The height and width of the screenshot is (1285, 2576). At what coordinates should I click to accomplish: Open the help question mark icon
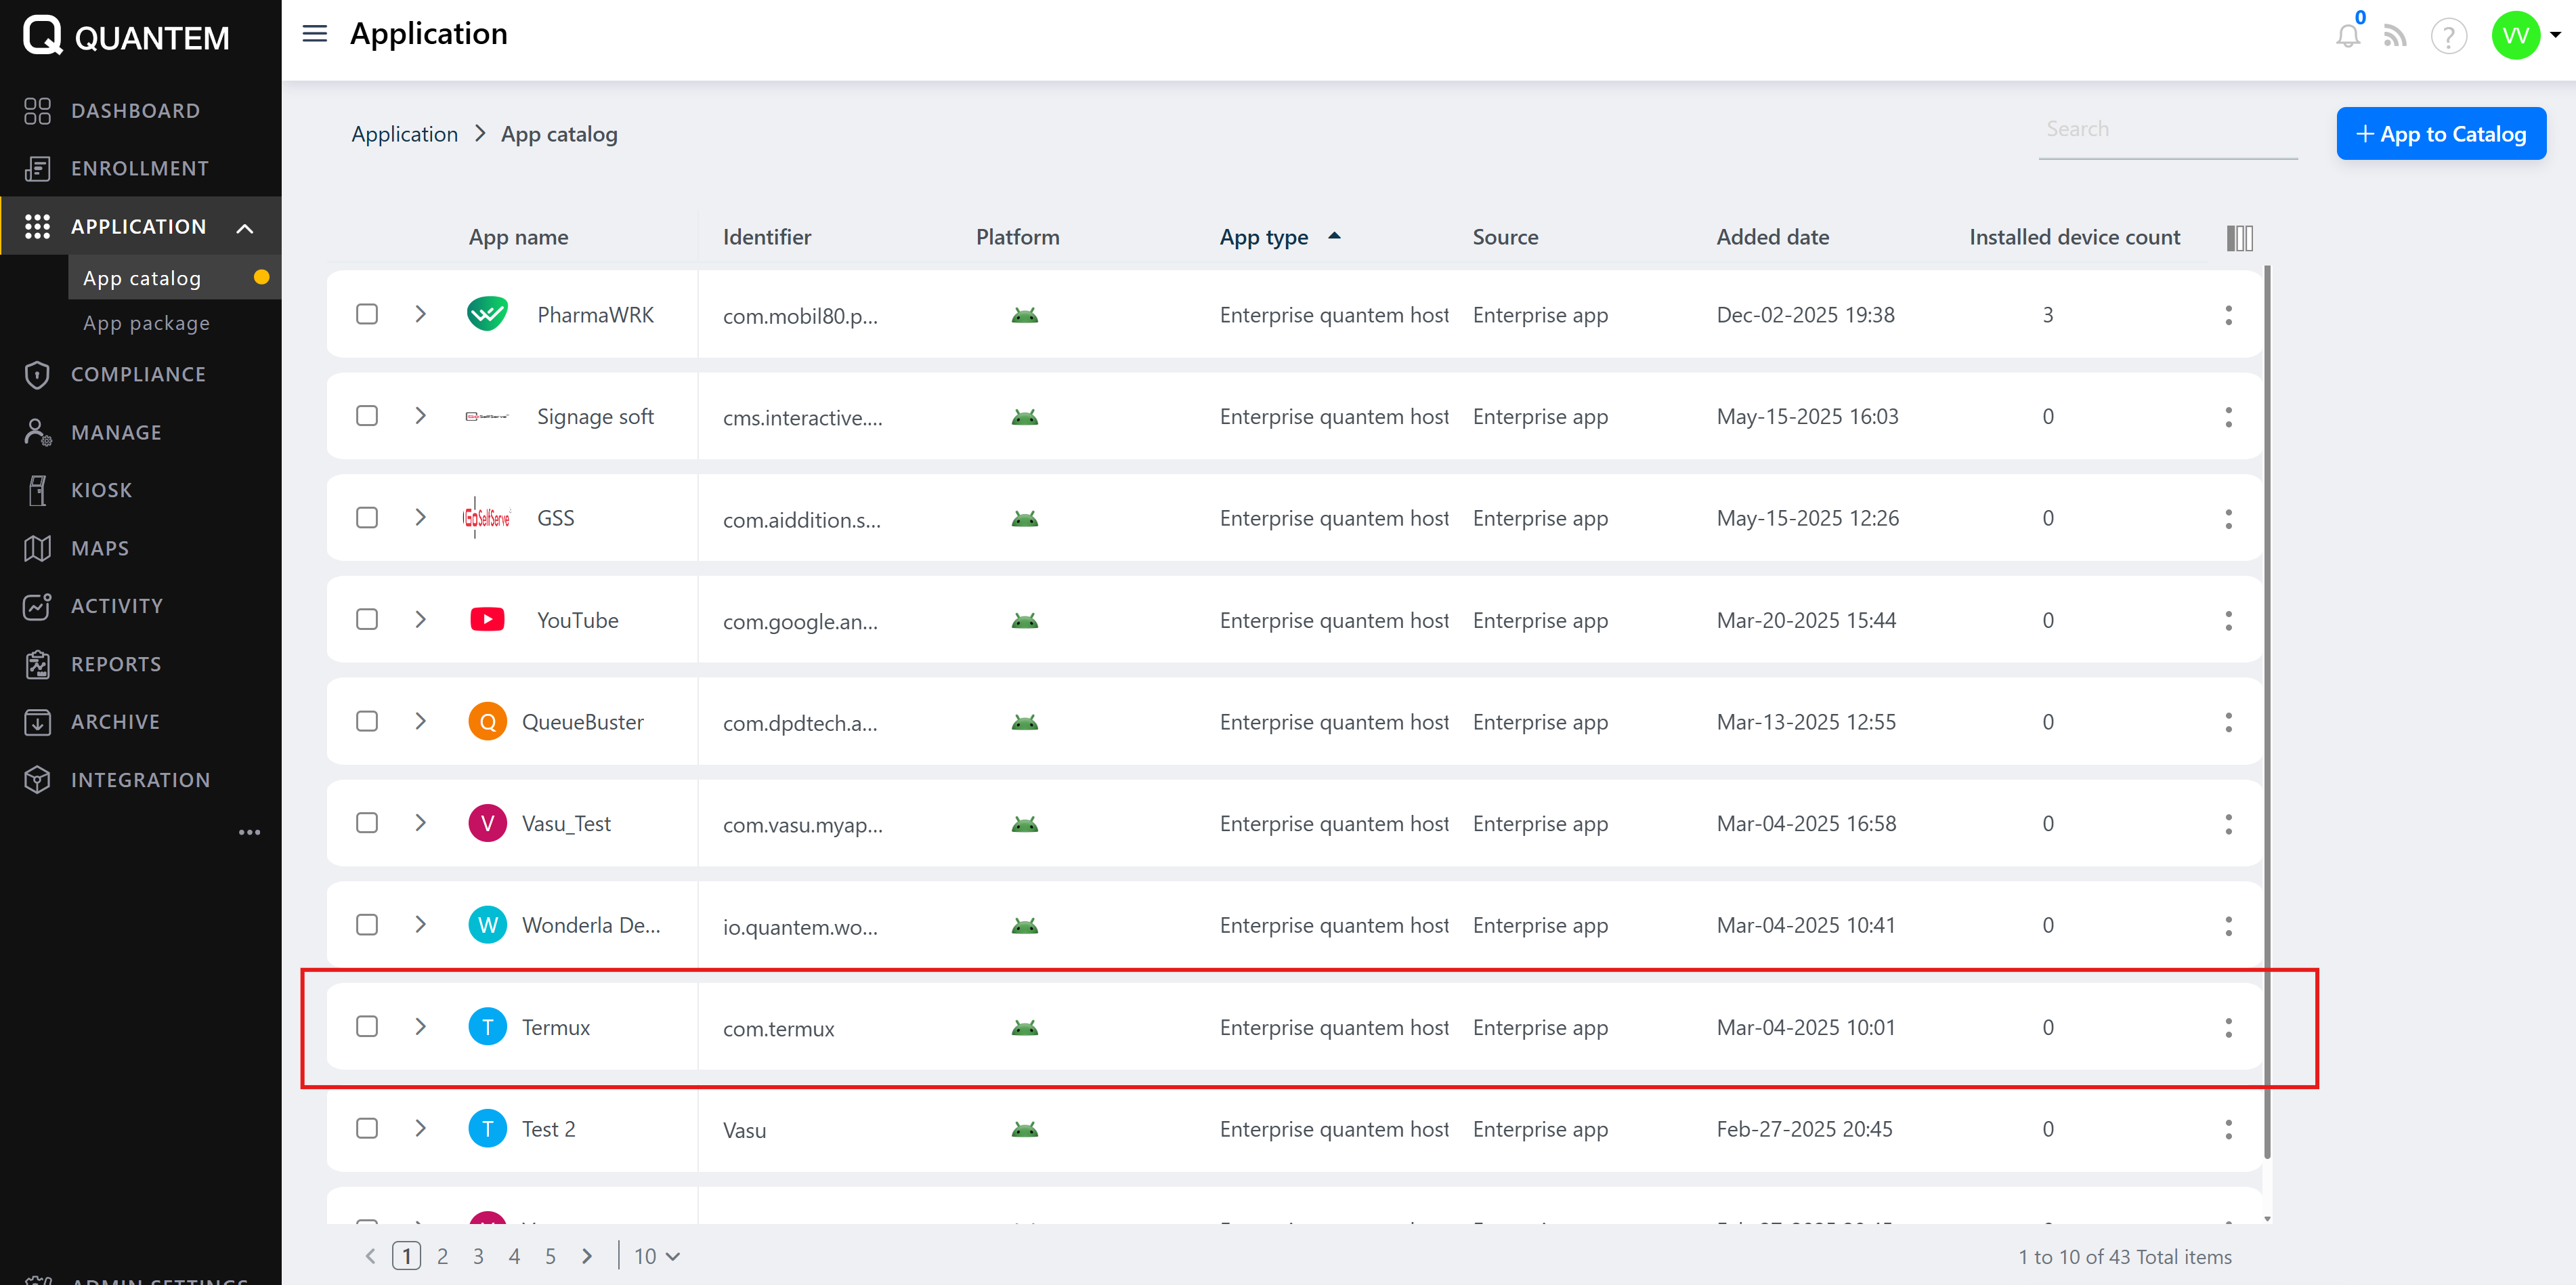(2448, 37)
